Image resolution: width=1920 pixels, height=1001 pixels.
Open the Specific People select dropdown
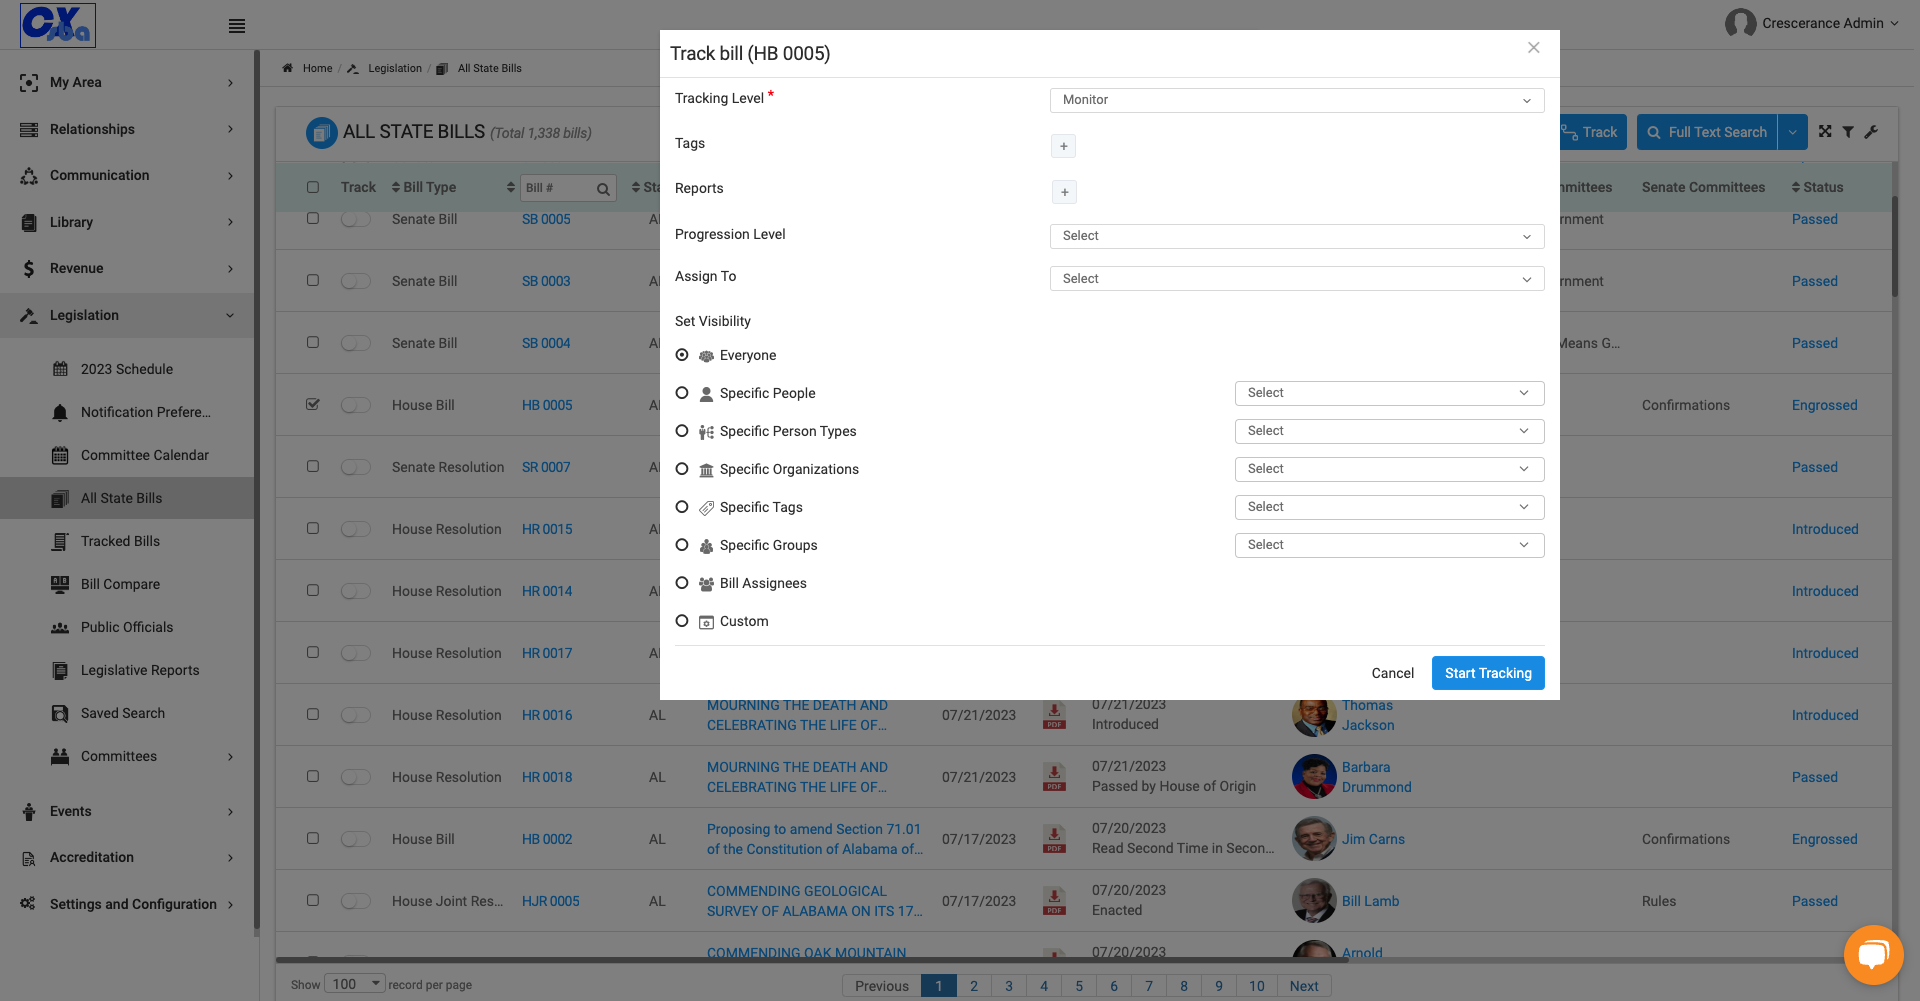tap(1389, 393)
